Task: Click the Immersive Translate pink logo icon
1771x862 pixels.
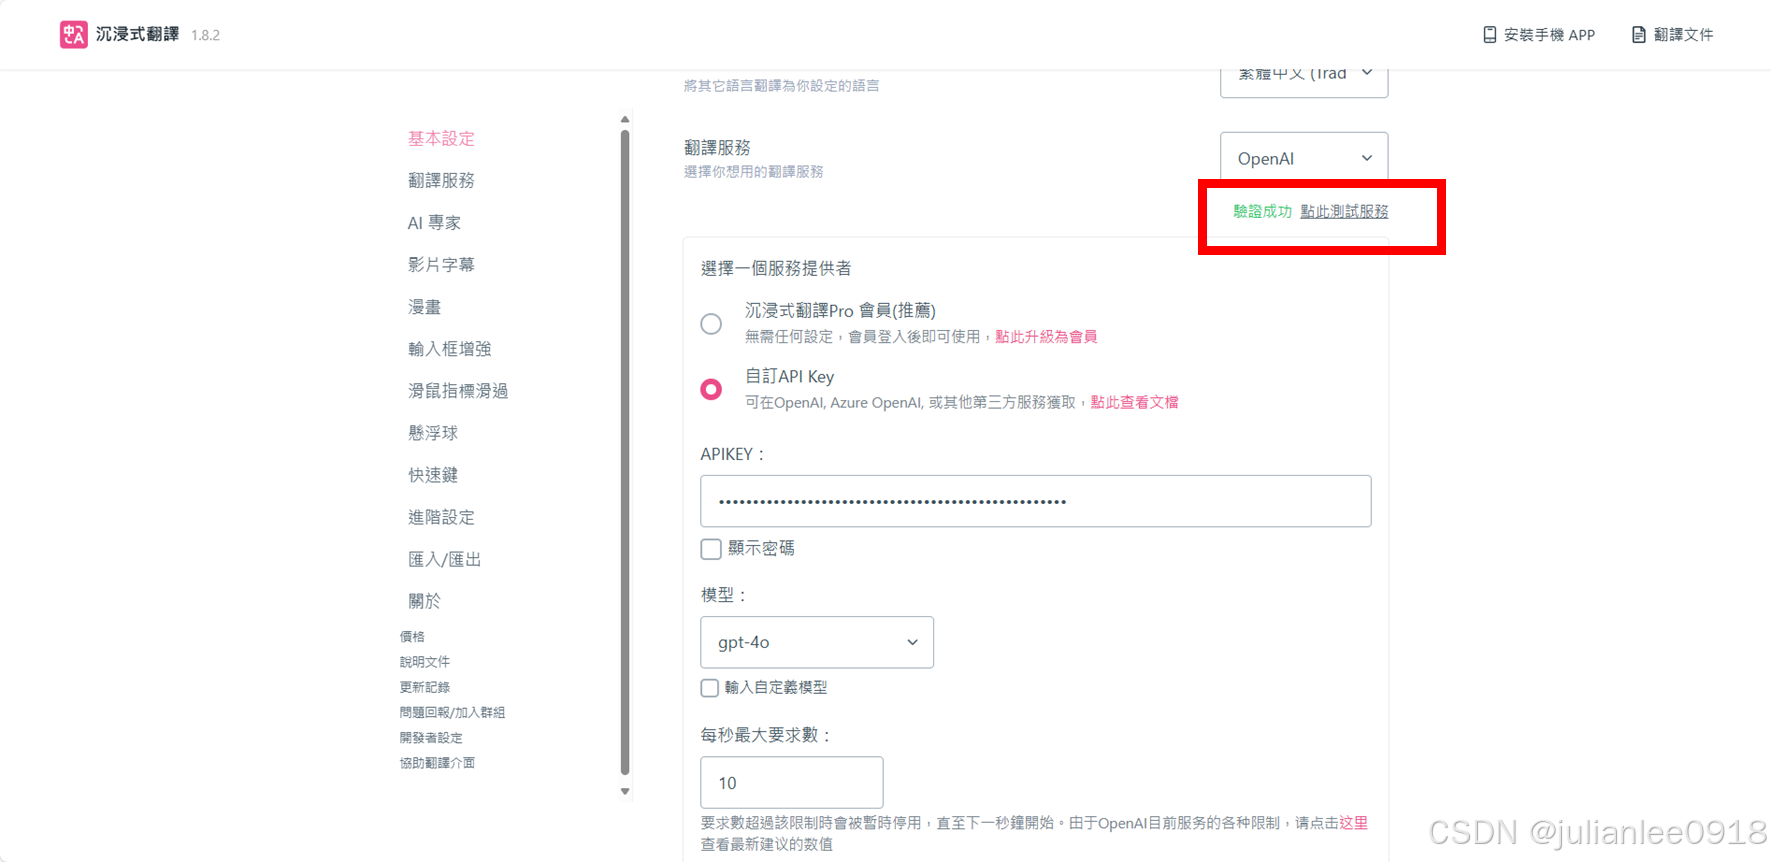Action: 73,34
